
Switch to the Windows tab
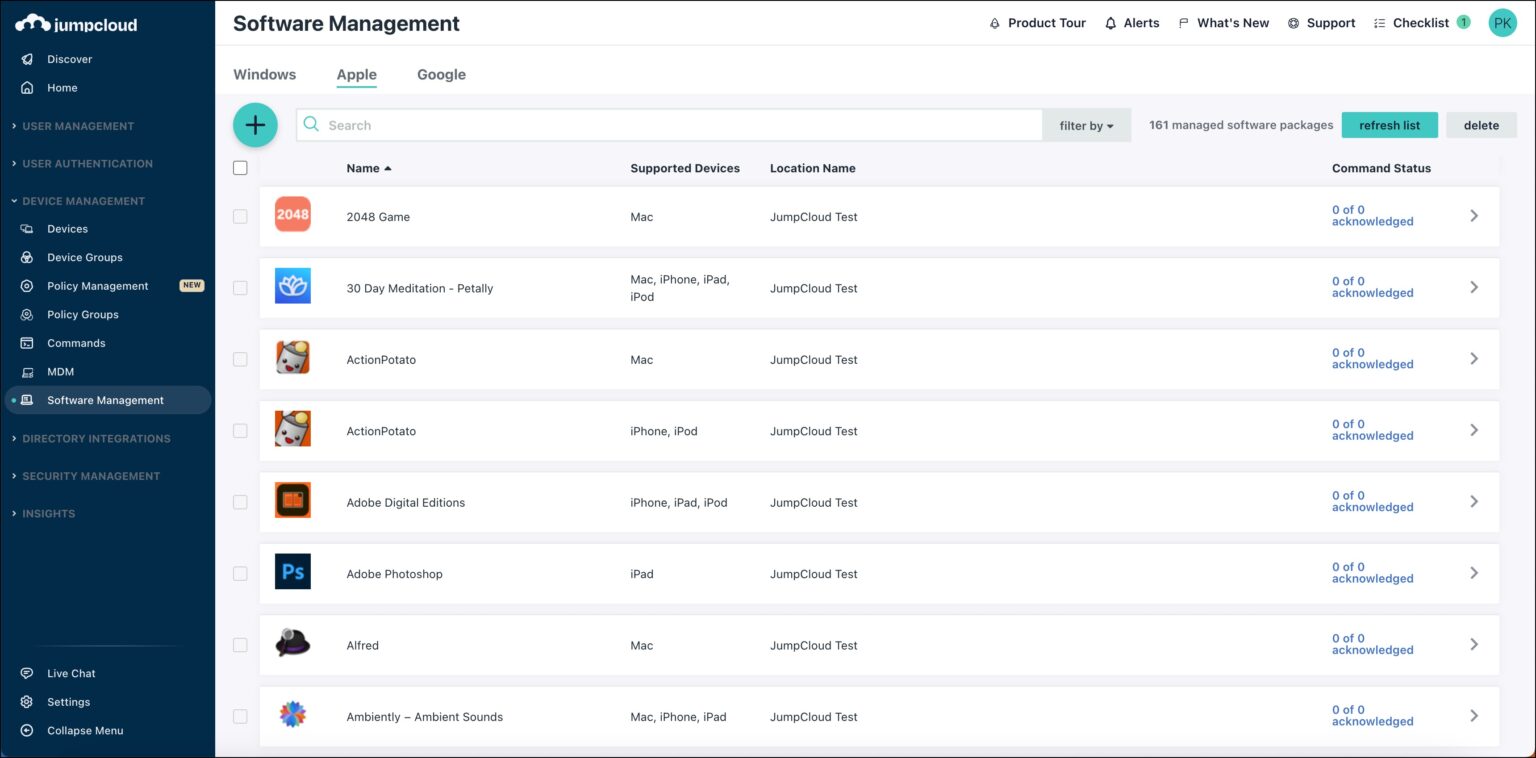coord(264,74)
